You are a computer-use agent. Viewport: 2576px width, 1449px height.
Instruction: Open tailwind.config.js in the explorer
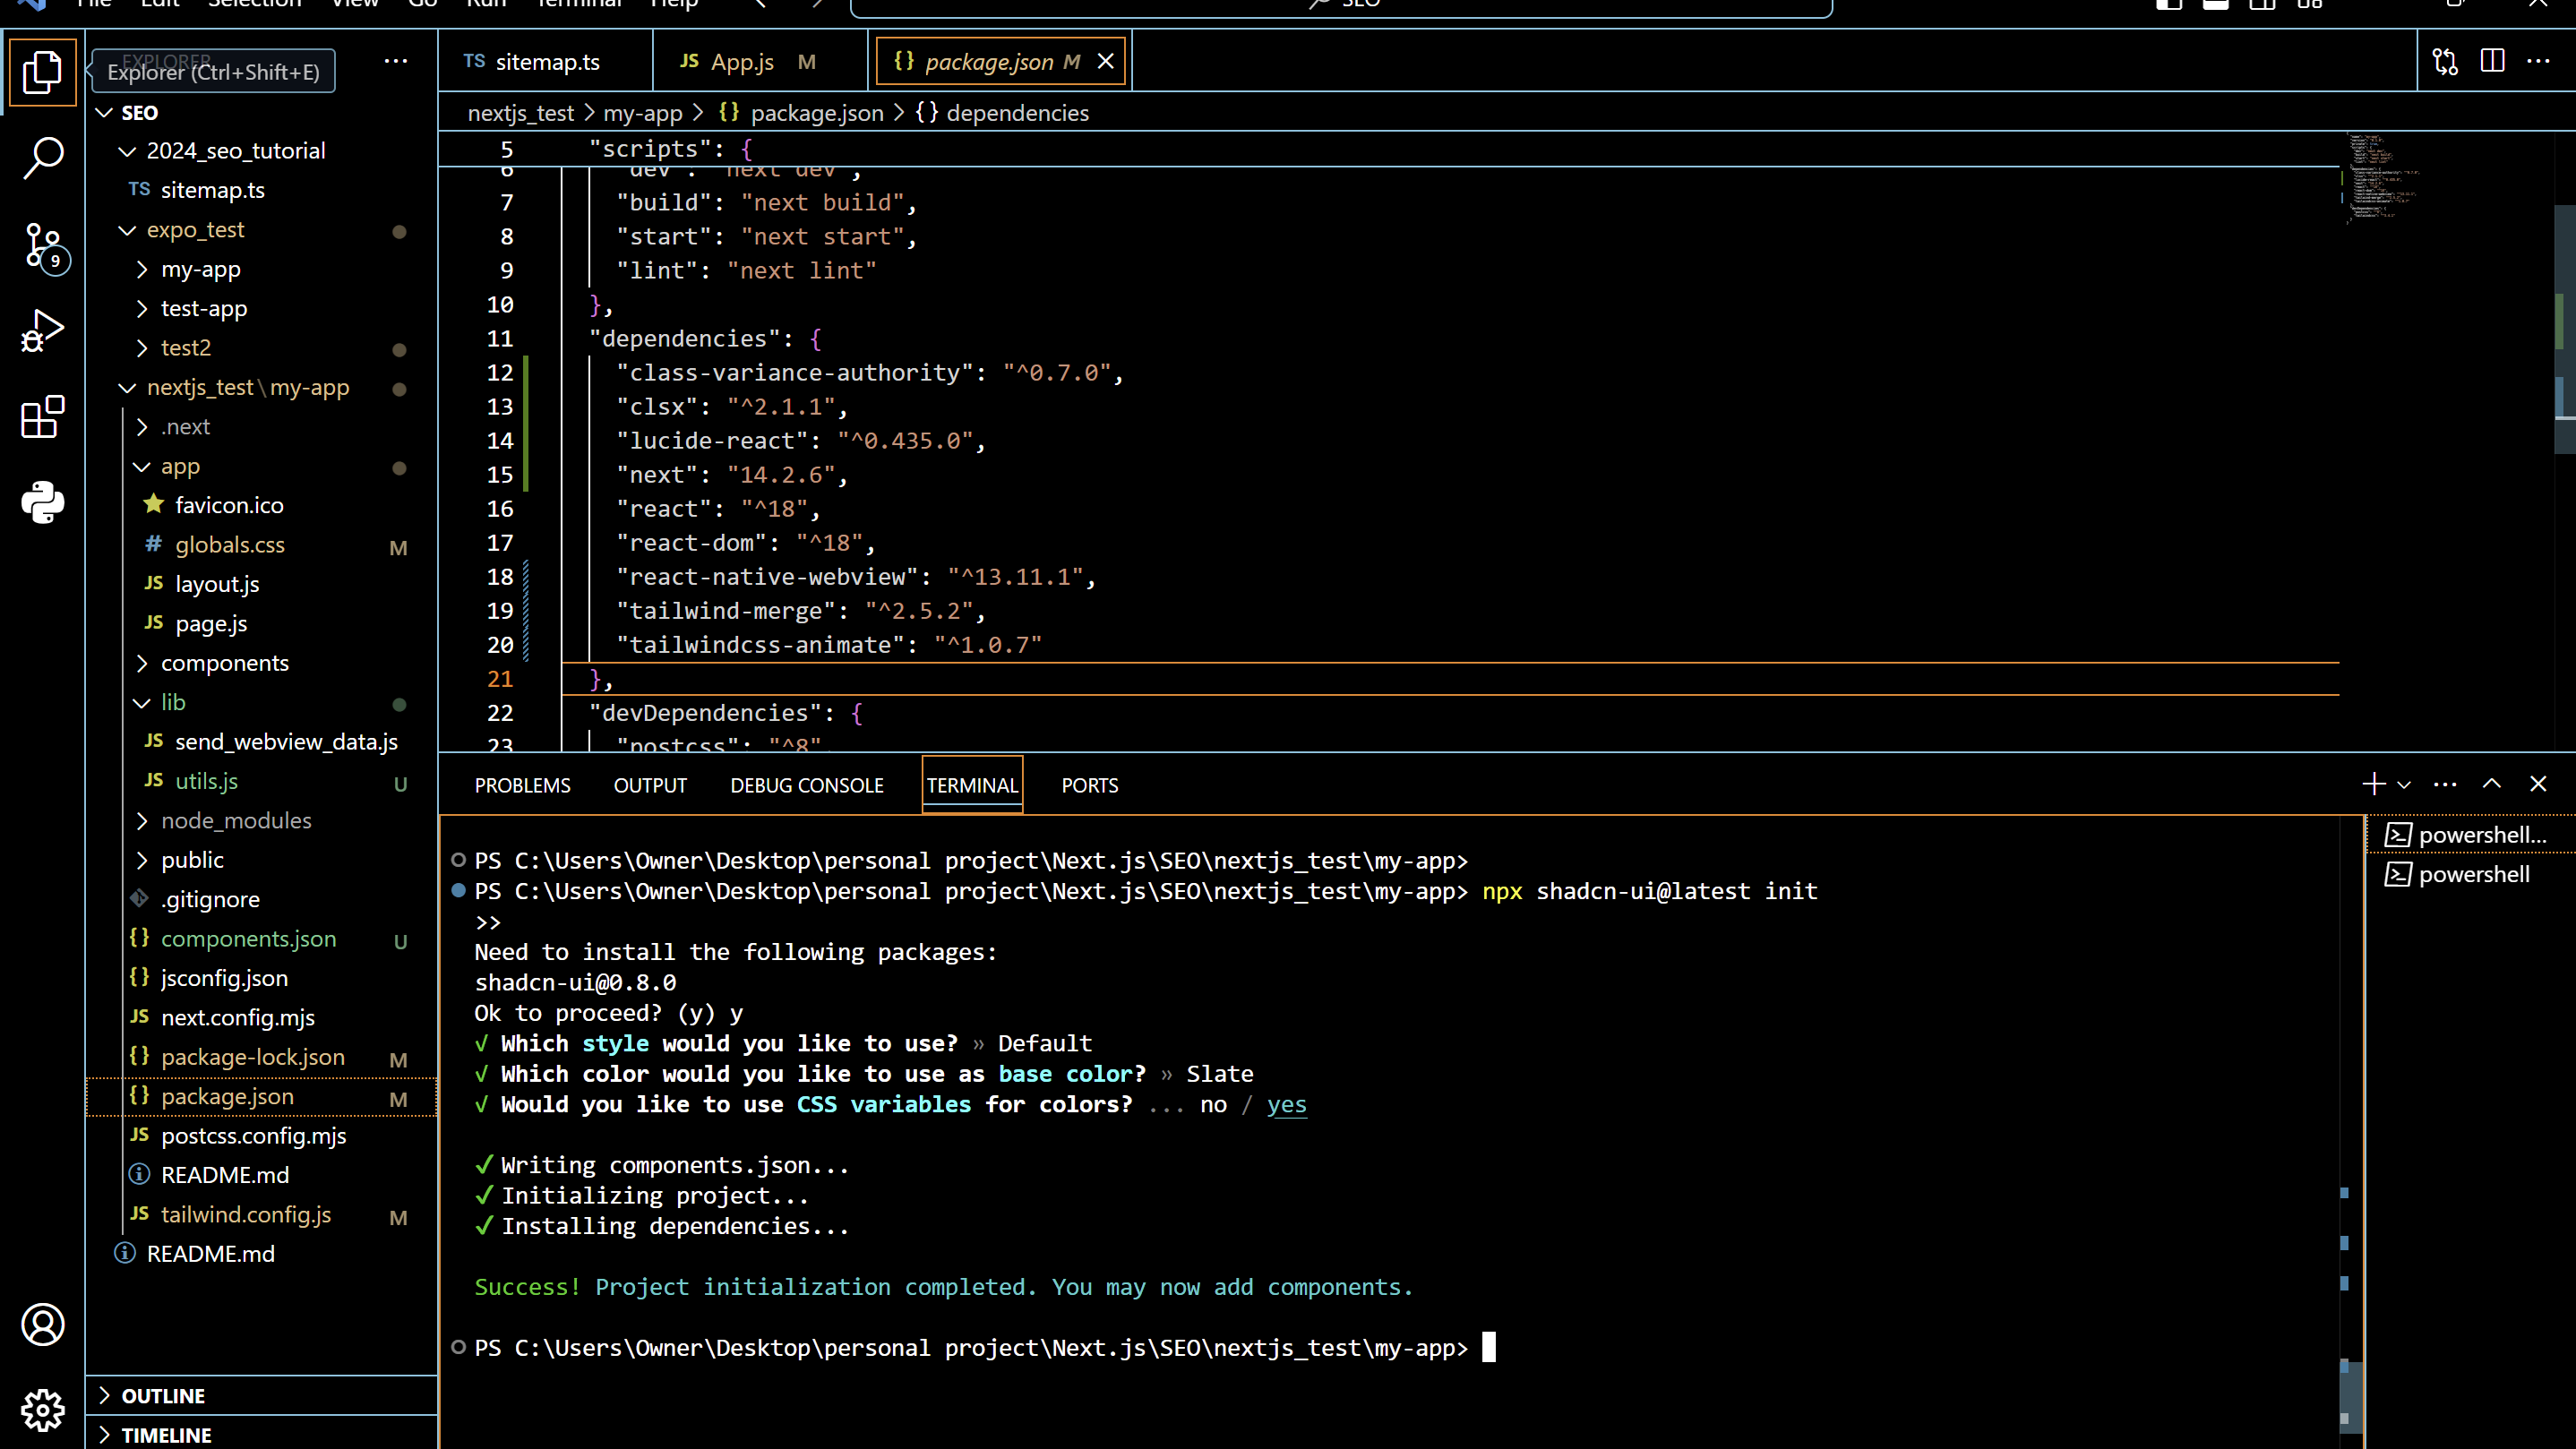(x=262, y=1215)
